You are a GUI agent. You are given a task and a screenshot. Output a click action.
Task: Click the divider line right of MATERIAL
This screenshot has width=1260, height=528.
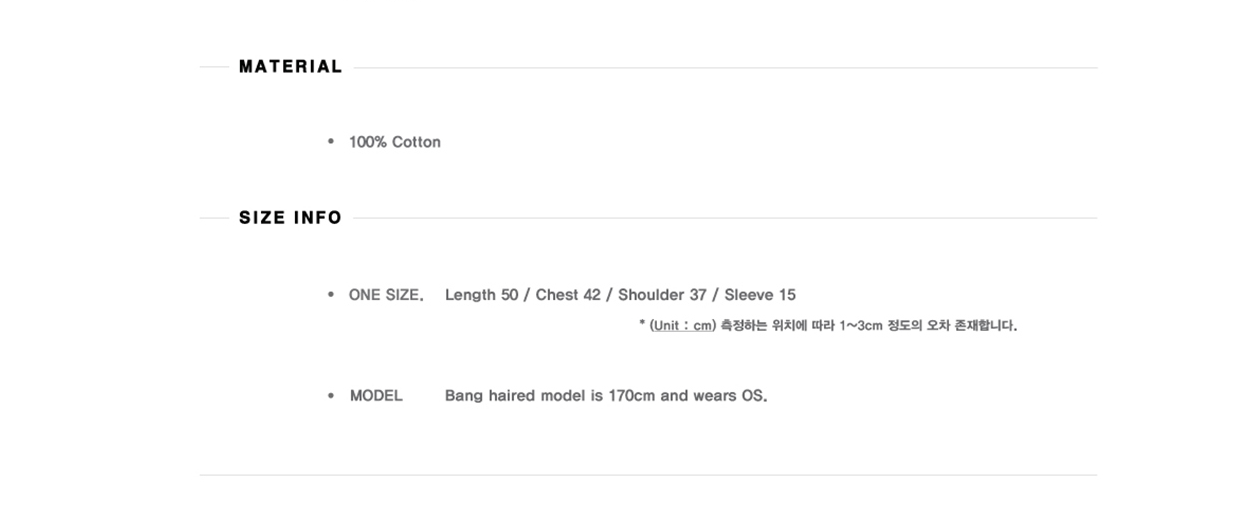point(725,68)
